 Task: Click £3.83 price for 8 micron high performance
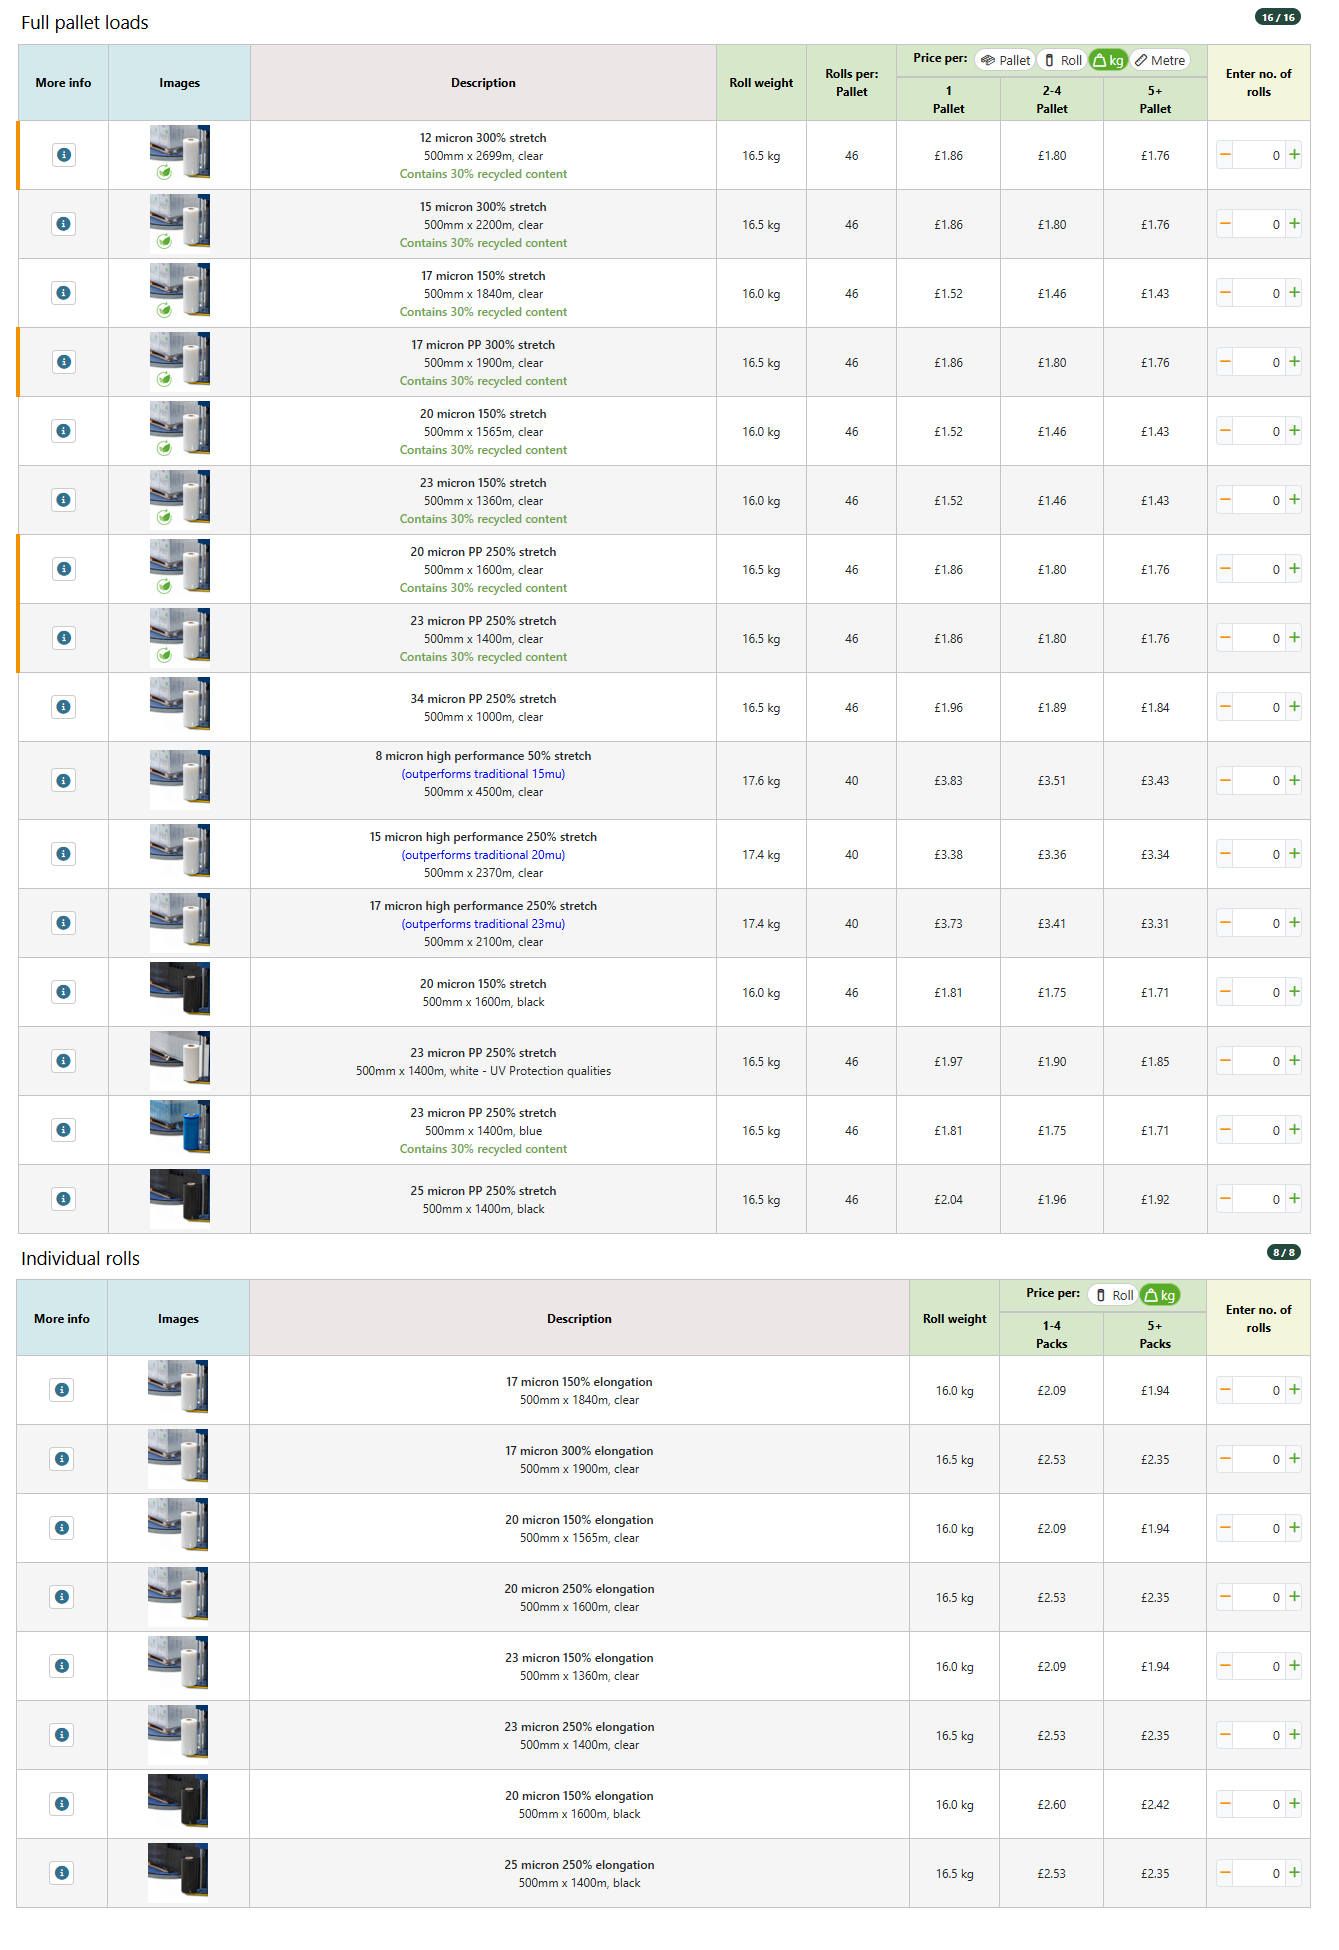[x=948, y=781]
